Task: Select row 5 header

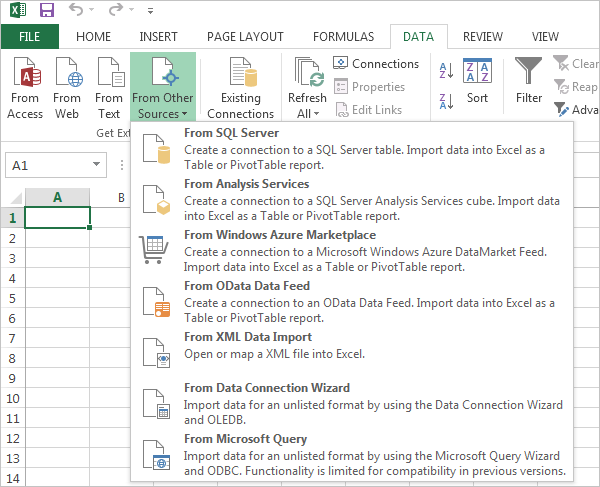Action: (x=12, y=298)
